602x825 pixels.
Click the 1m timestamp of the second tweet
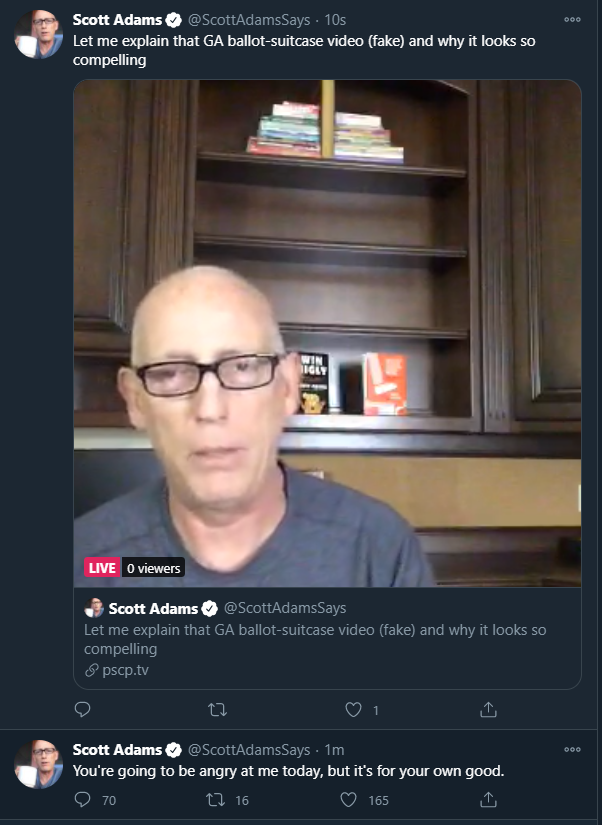334,750
